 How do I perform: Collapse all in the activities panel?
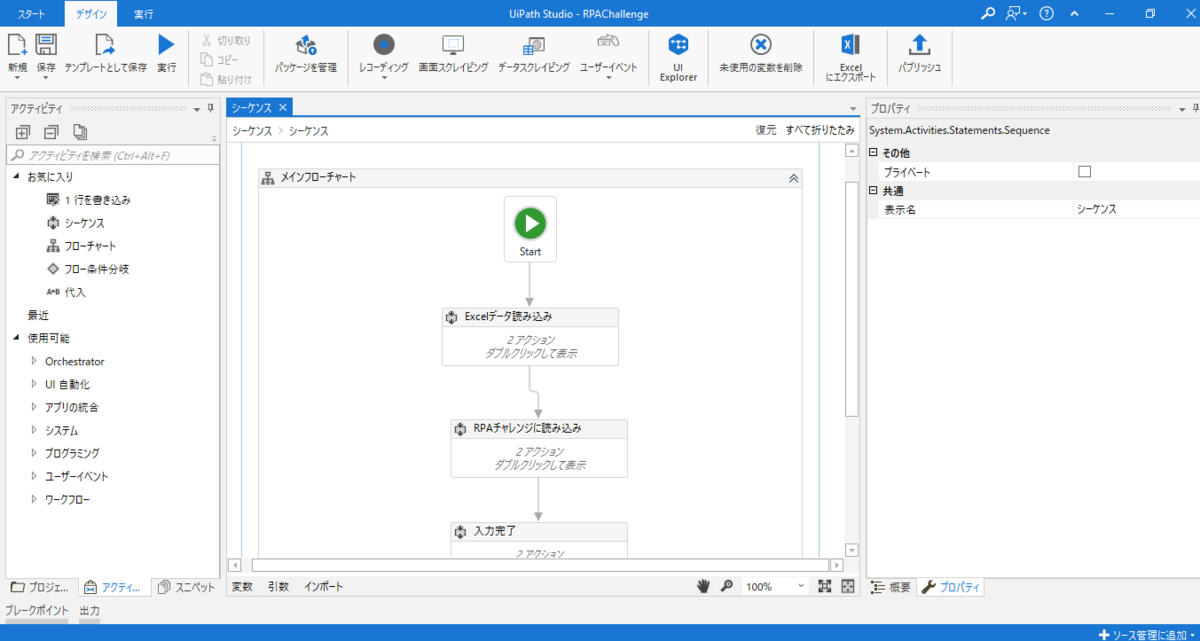[51, 132]
